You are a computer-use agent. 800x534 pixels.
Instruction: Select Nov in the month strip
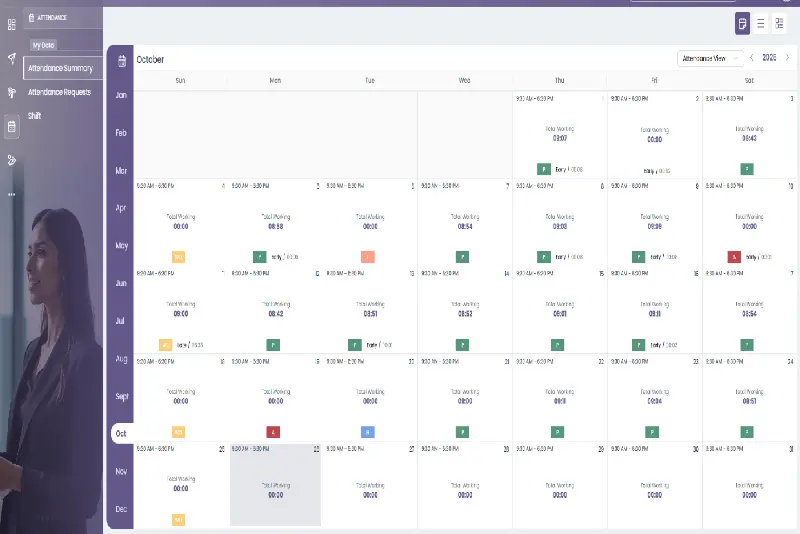(121, 471)
